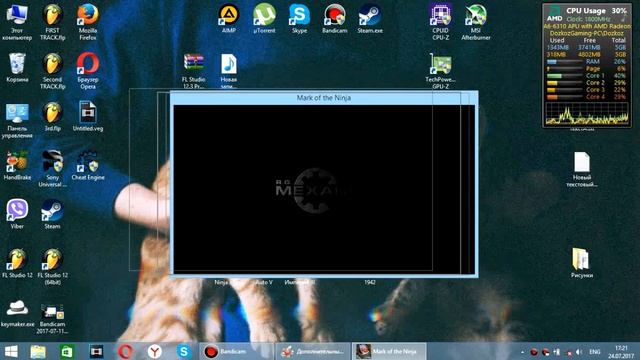The image size is (640, 360).
Task: Switch to 'Дополнительные' taskbar window
Action: click(313, 351)
